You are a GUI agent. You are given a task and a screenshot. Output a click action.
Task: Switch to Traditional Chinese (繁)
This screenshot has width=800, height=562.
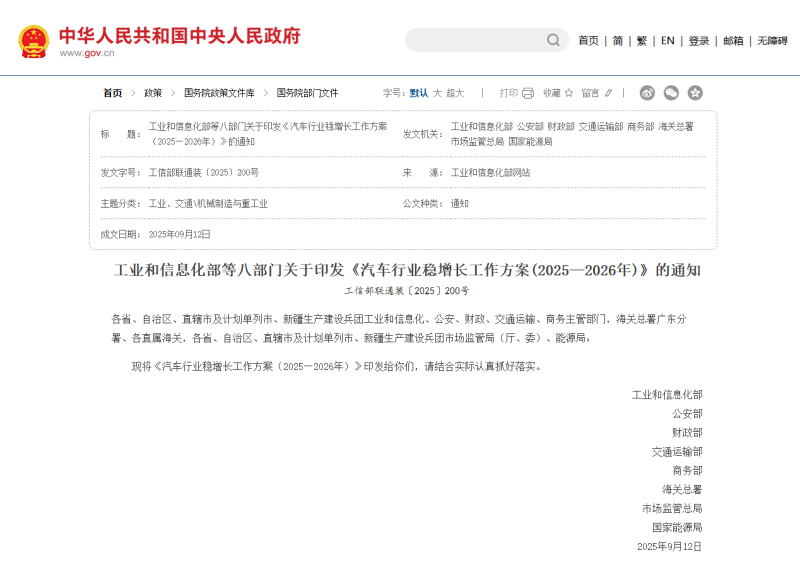[x=641, y=41]
